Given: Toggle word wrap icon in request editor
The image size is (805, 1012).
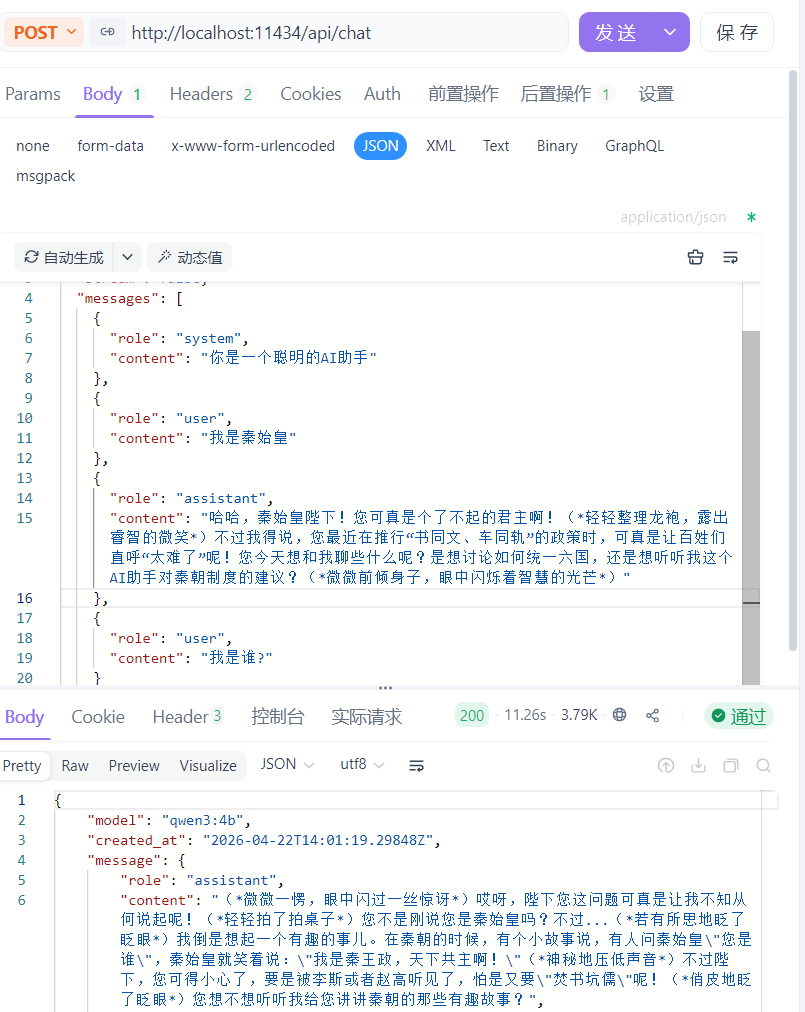Looking at the screenshot, I should 730,258.
